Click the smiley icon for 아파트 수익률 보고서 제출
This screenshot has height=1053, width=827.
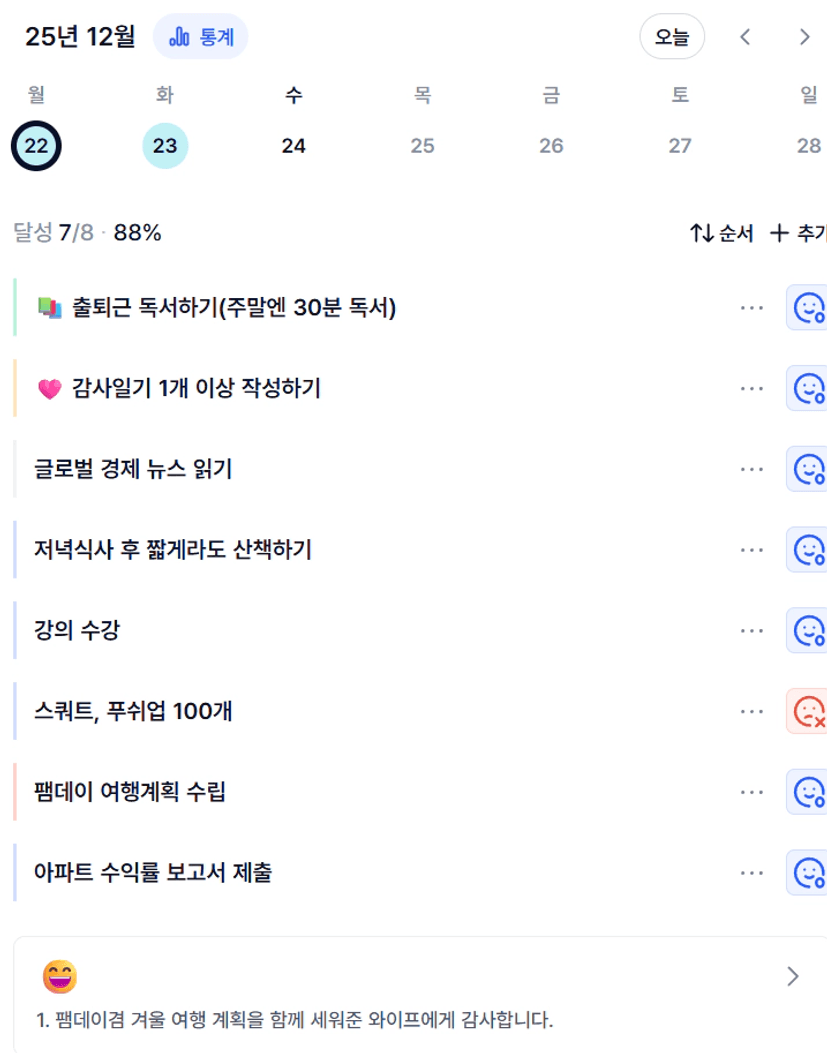807,873
